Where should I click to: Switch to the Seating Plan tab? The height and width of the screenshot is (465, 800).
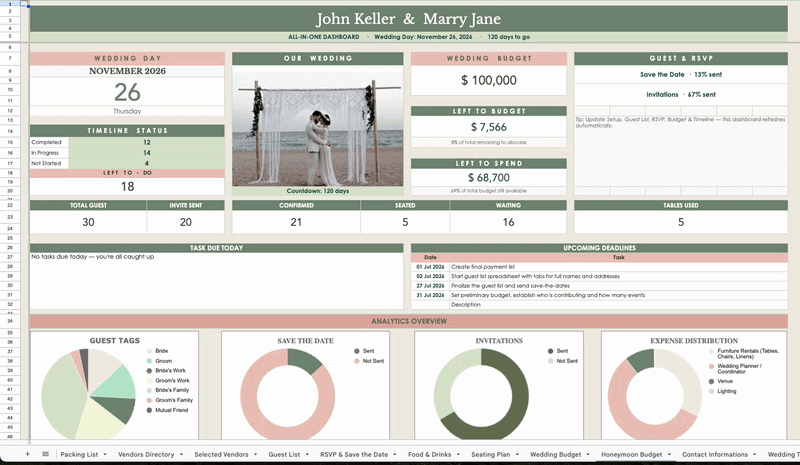490,454
